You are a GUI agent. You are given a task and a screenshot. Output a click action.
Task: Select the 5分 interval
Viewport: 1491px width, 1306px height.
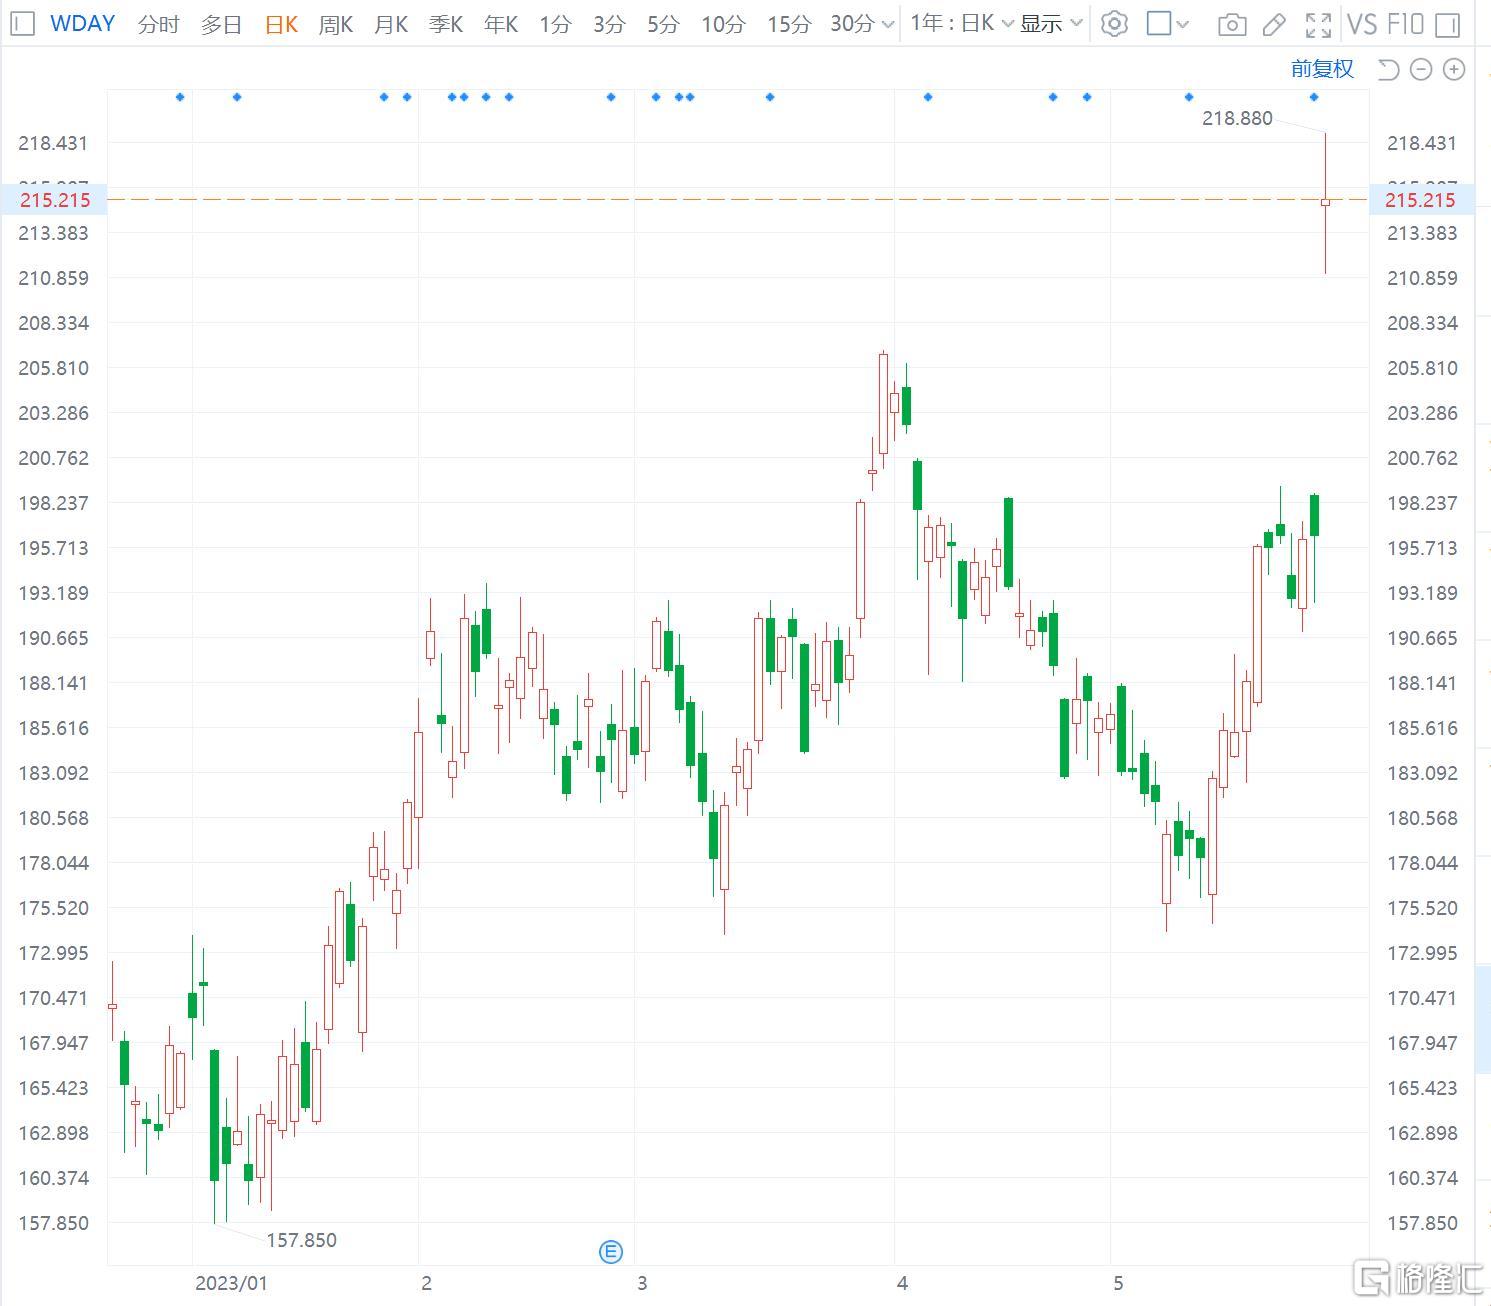pyautogui.click(x=661, y=24)
